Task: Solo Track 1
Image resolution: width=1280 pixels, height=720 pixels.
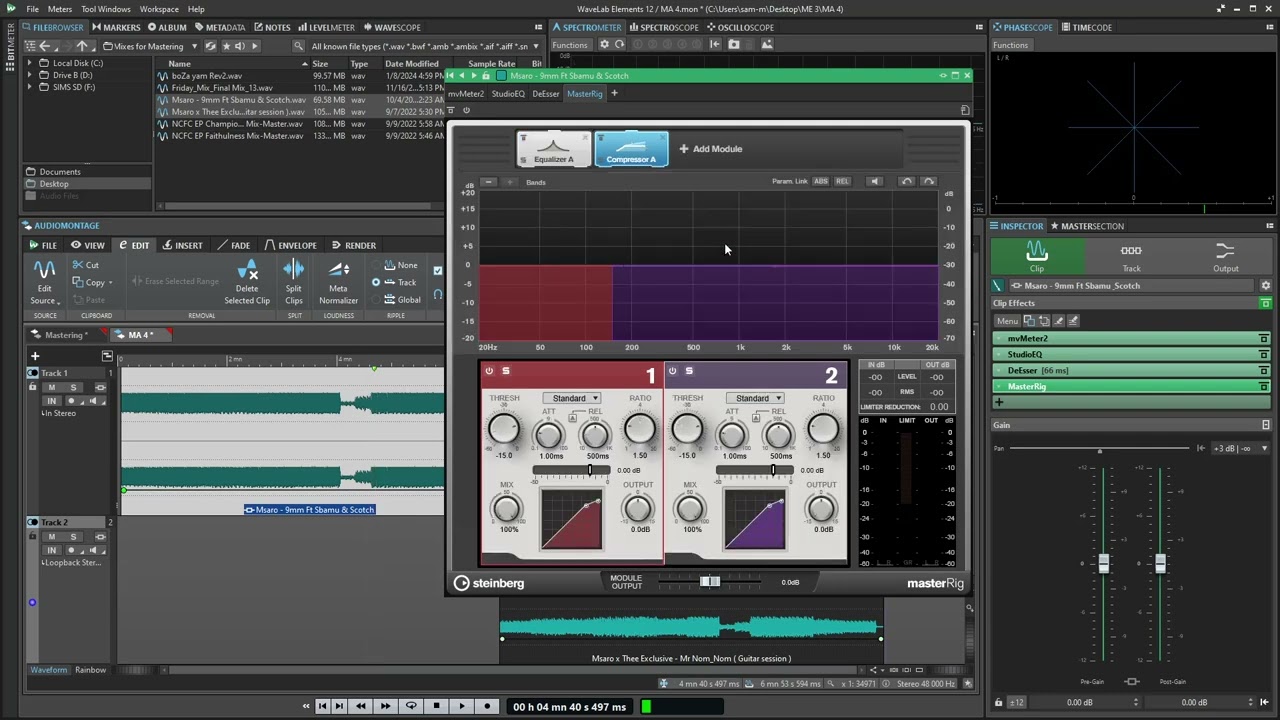Action: point(73,387)
